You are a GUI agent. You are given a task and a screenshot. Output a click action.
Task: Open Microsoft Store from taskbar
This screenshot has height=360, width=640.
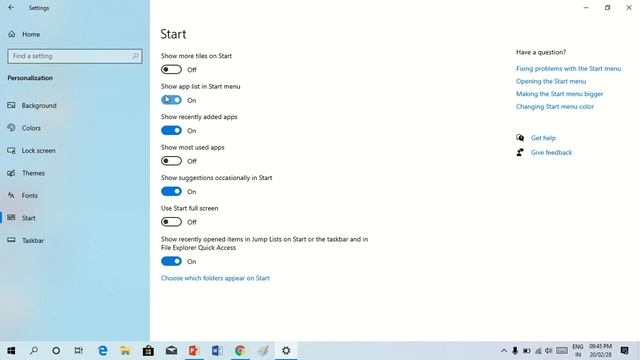[148, 351]
